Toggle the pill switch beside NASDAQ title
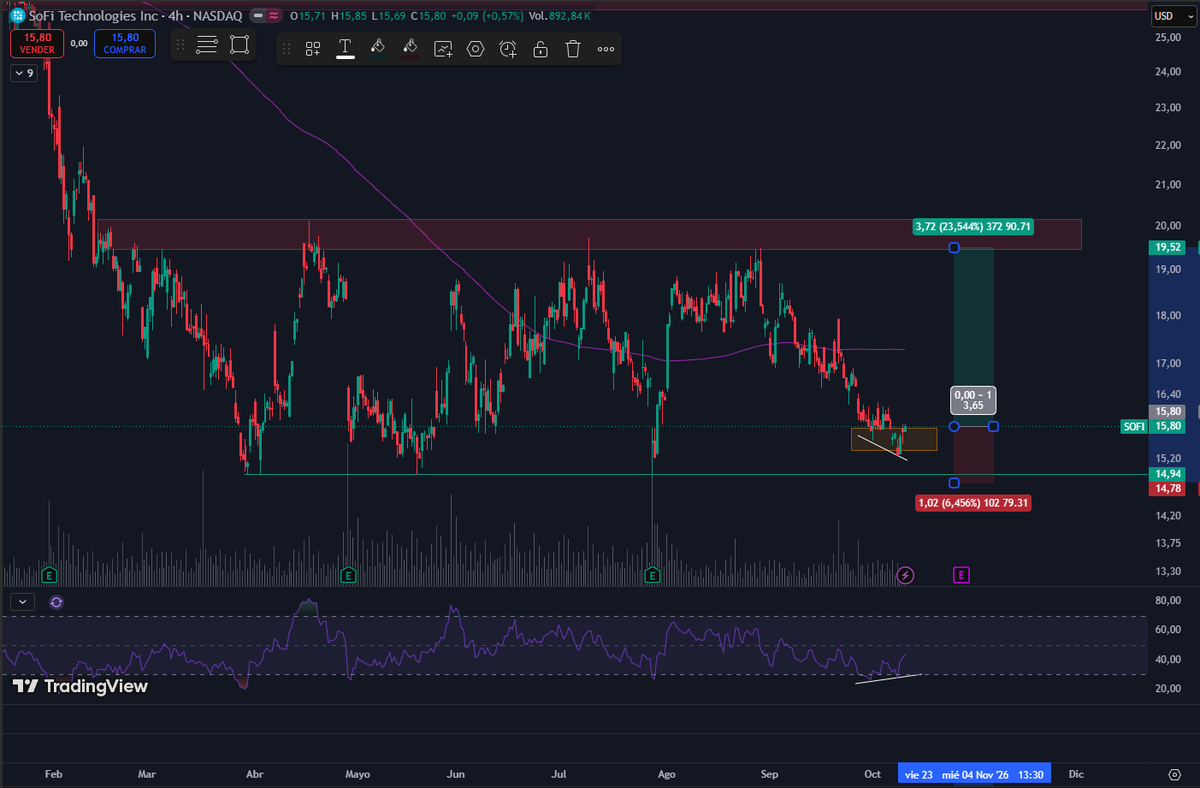This screenshot has height=788, width=1200. (x=256, y=16)
